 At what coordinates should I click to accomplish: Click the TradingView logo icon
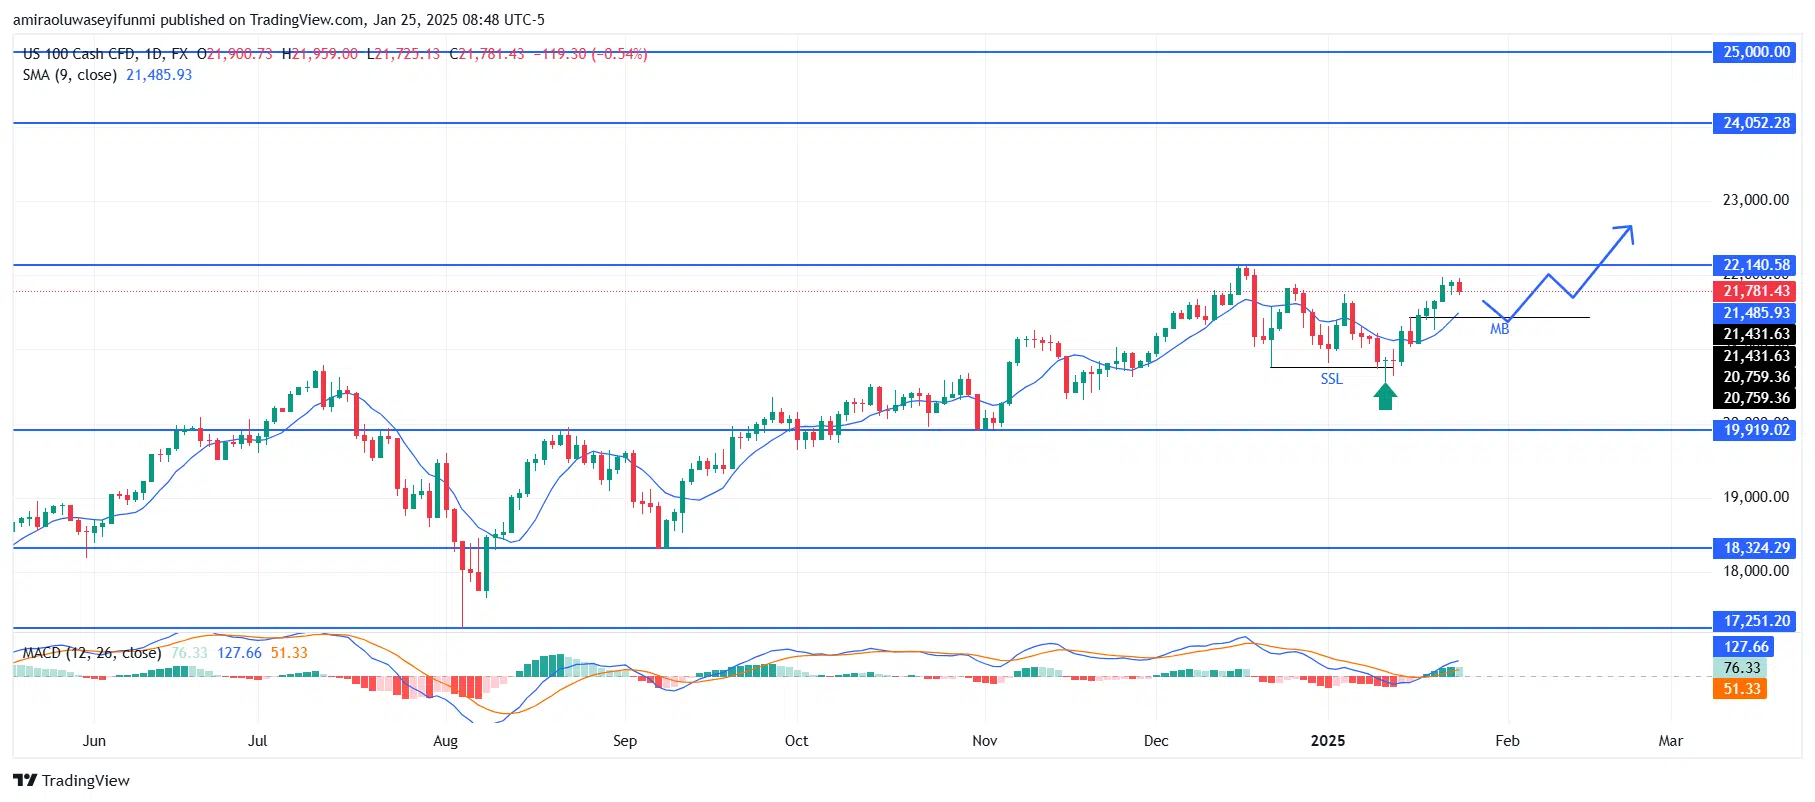click(25, 781)
